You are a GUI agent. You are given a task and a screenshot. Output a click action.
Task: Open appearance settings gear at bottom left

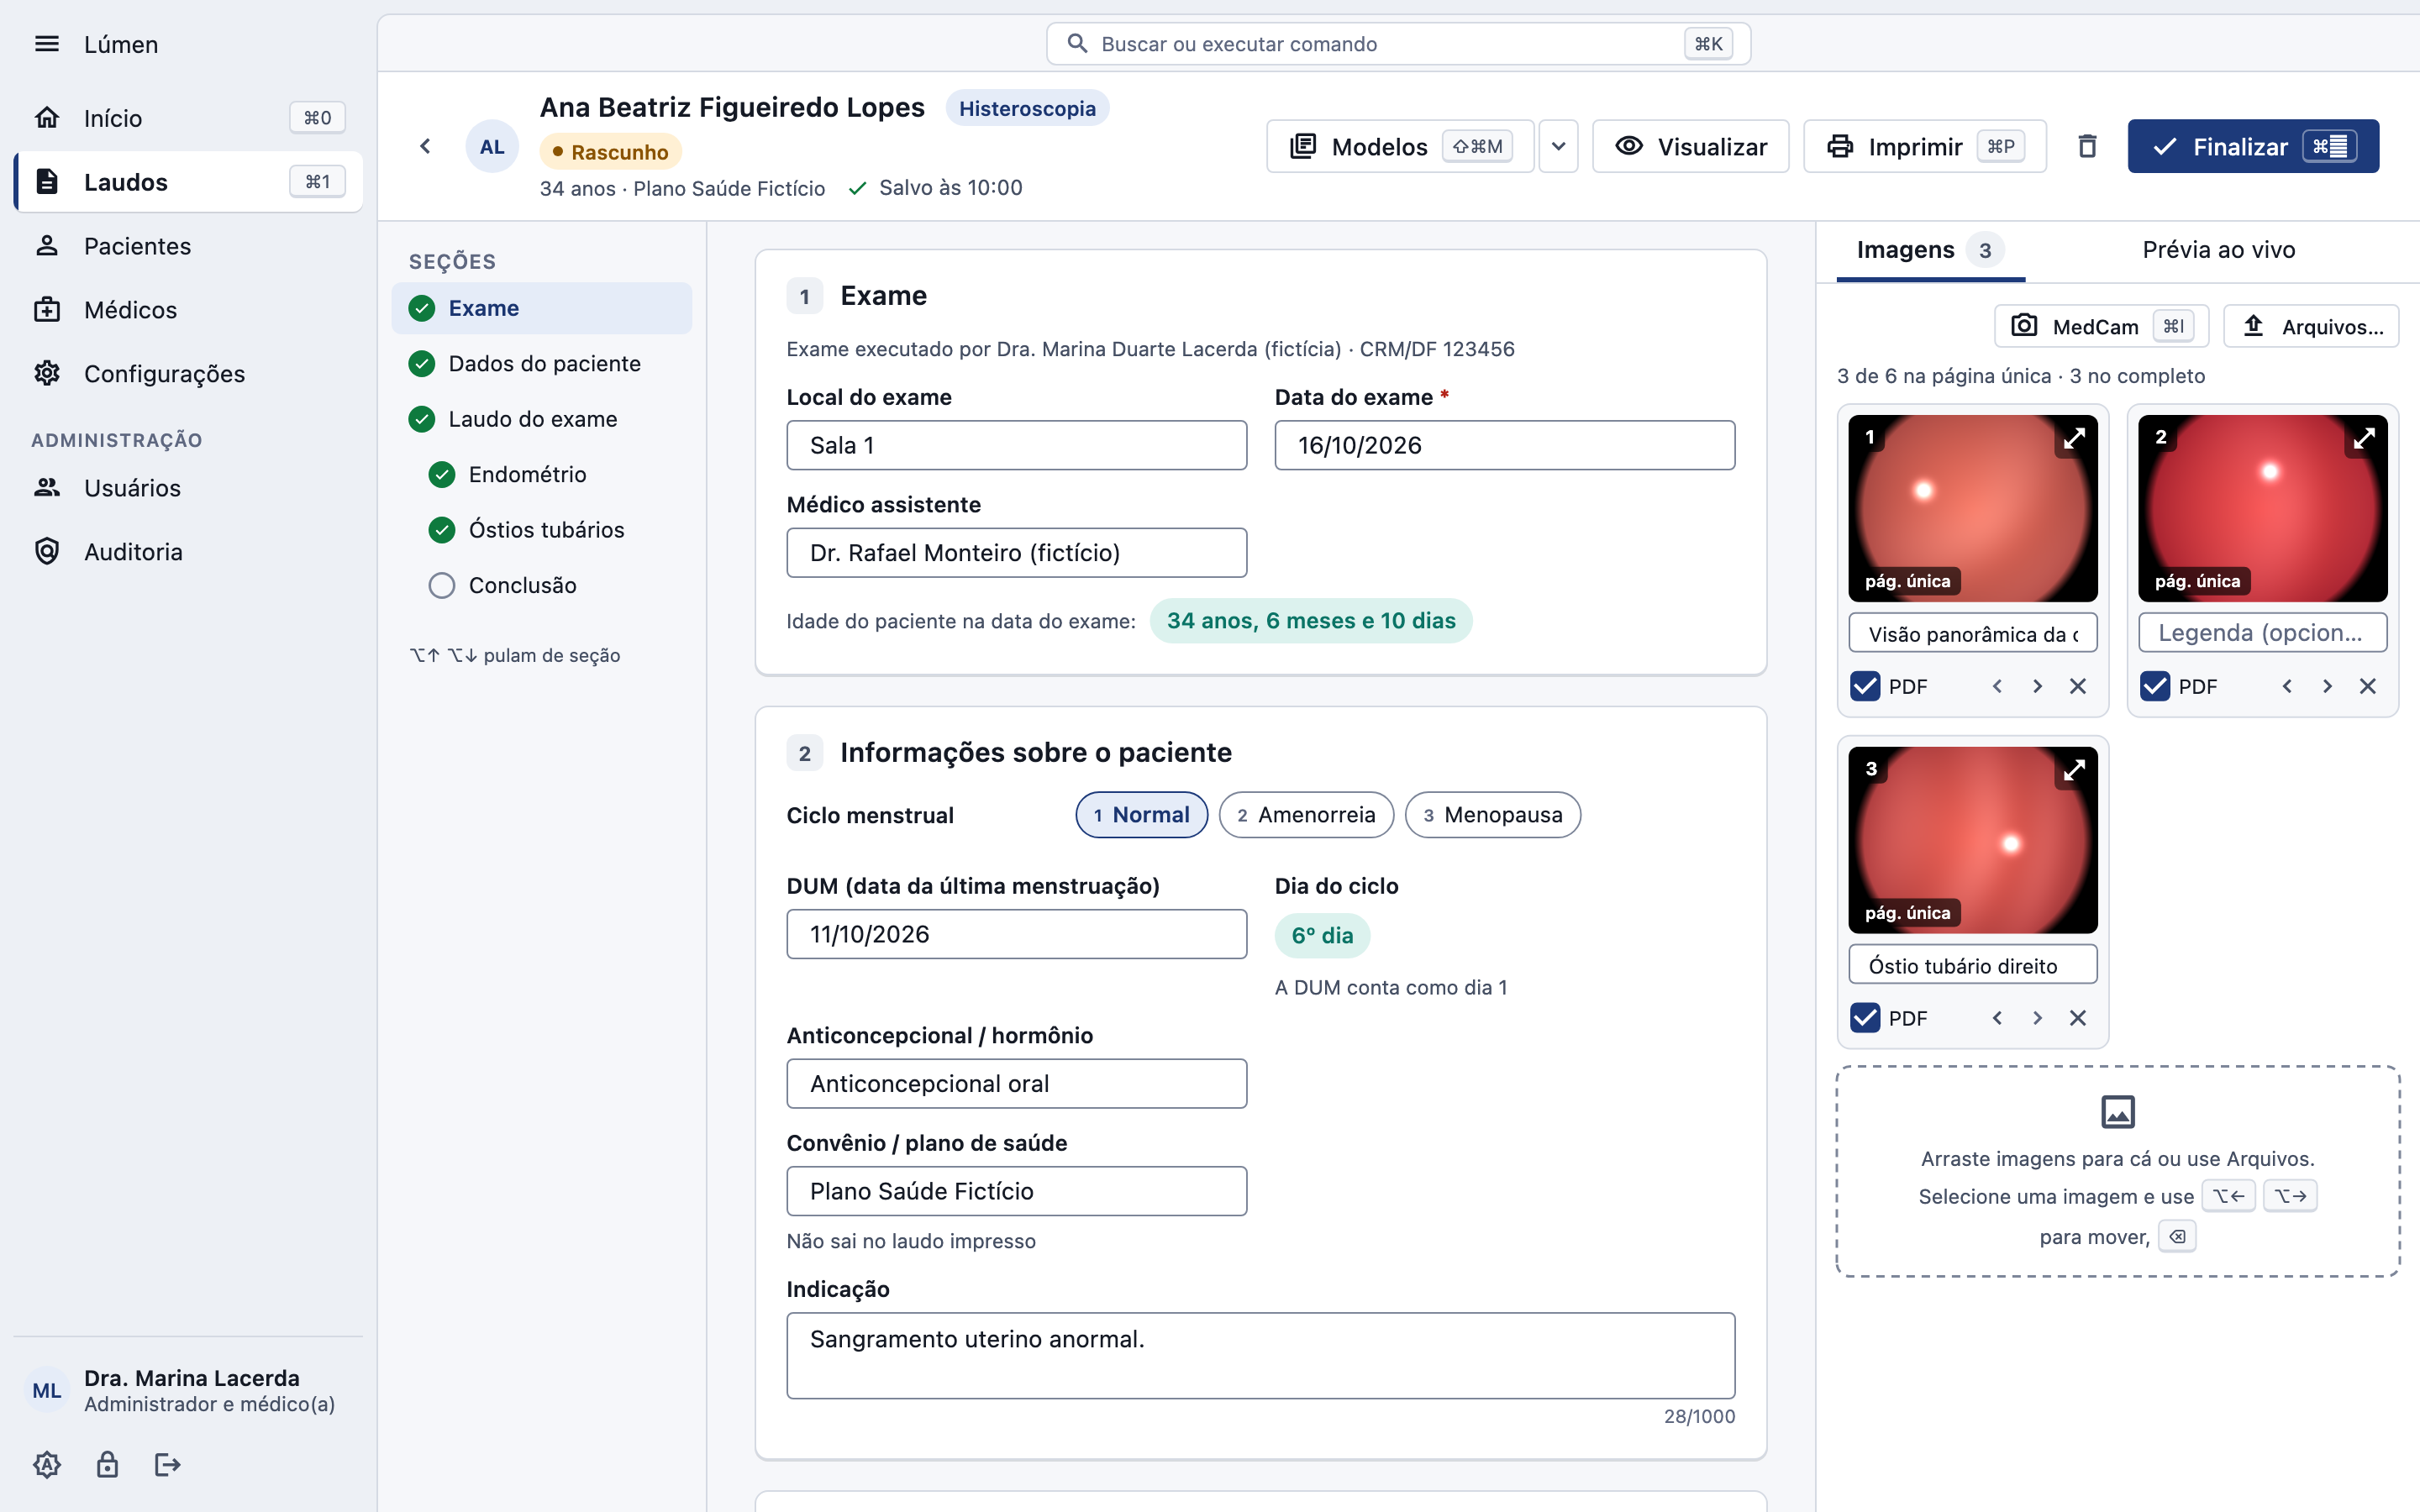47,1465
